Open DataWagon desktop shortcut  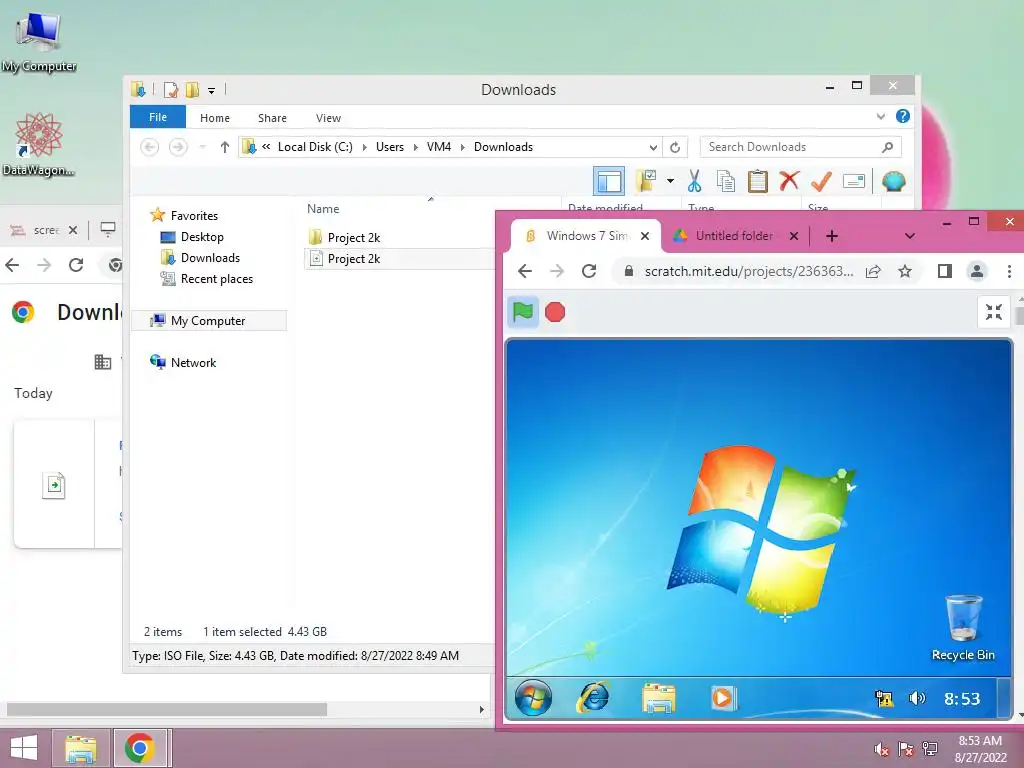(x=39, y=144)
